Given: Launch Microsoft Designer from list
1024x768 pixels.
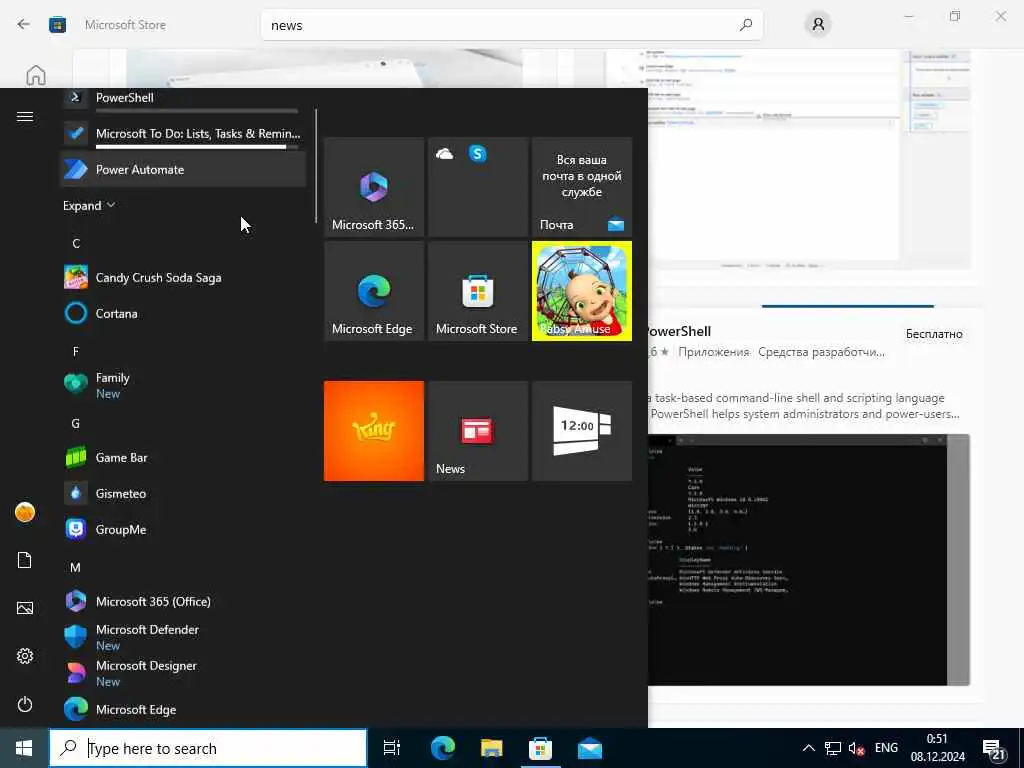Looking at the screenshot, I should point(183,673).
